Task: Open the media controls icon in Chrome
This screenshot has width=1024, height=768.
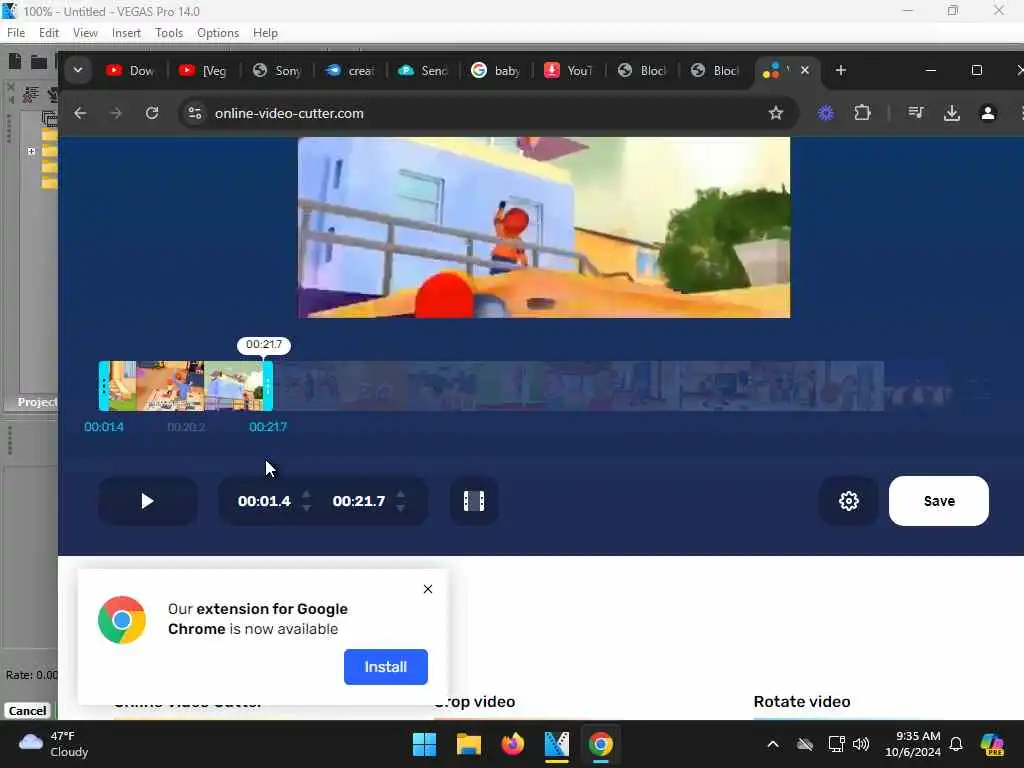Action: (916, 113)
